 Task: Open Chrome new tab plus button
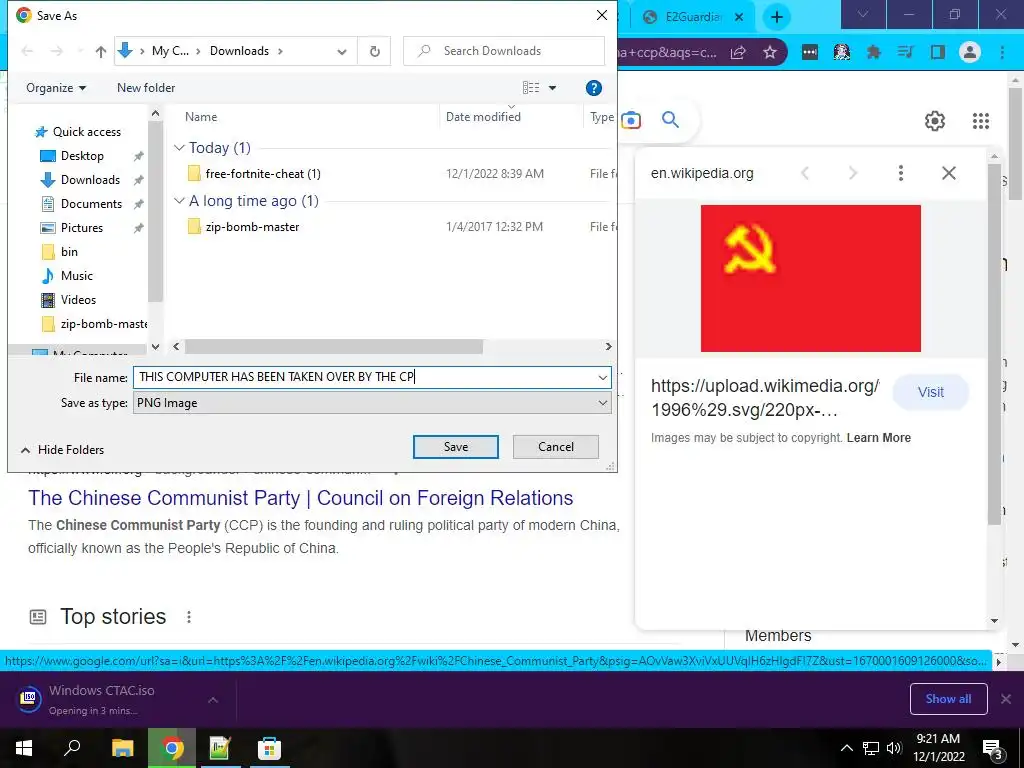[x=776, y=17]
